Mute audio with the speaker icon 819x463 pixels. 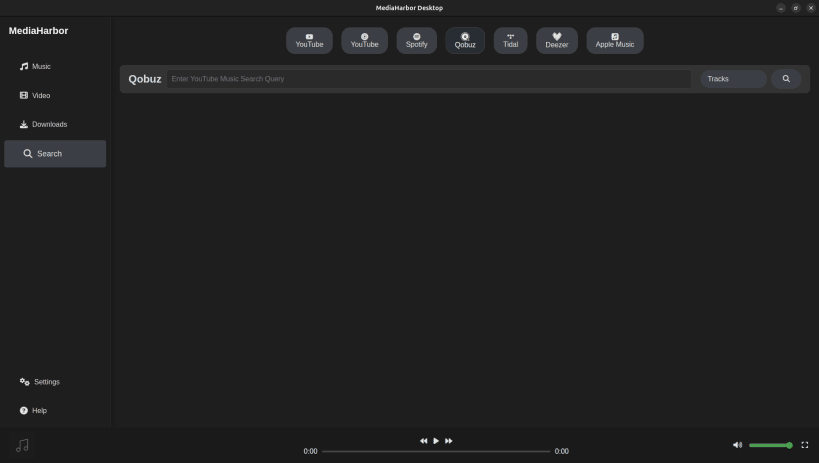(x=738, y=445)
